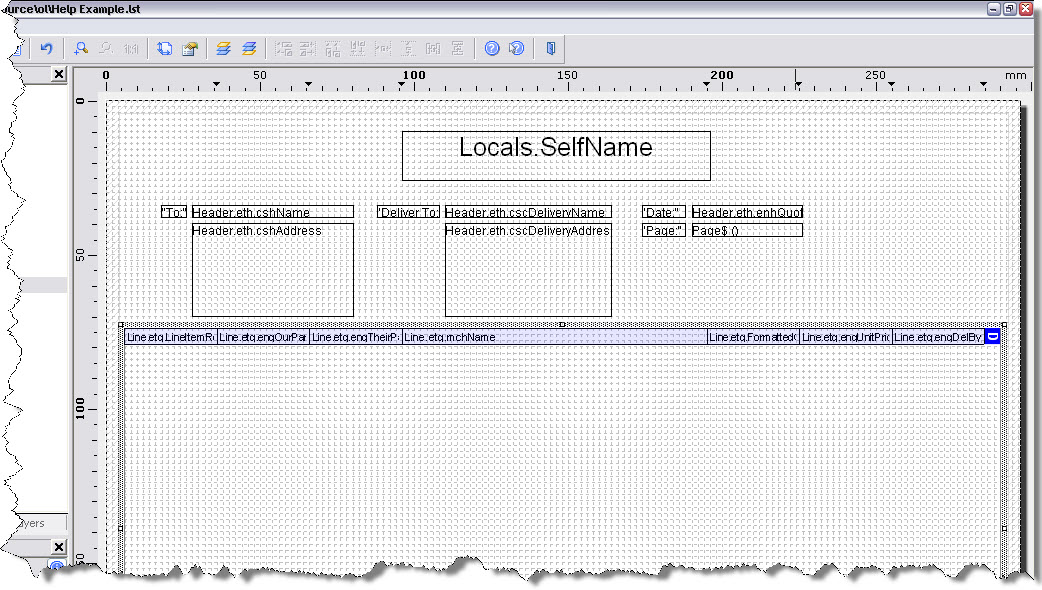The image size is (1042, 590).
Task: Click the 100 mark on horizontal ruler
Action: click(x=414, y=75)
